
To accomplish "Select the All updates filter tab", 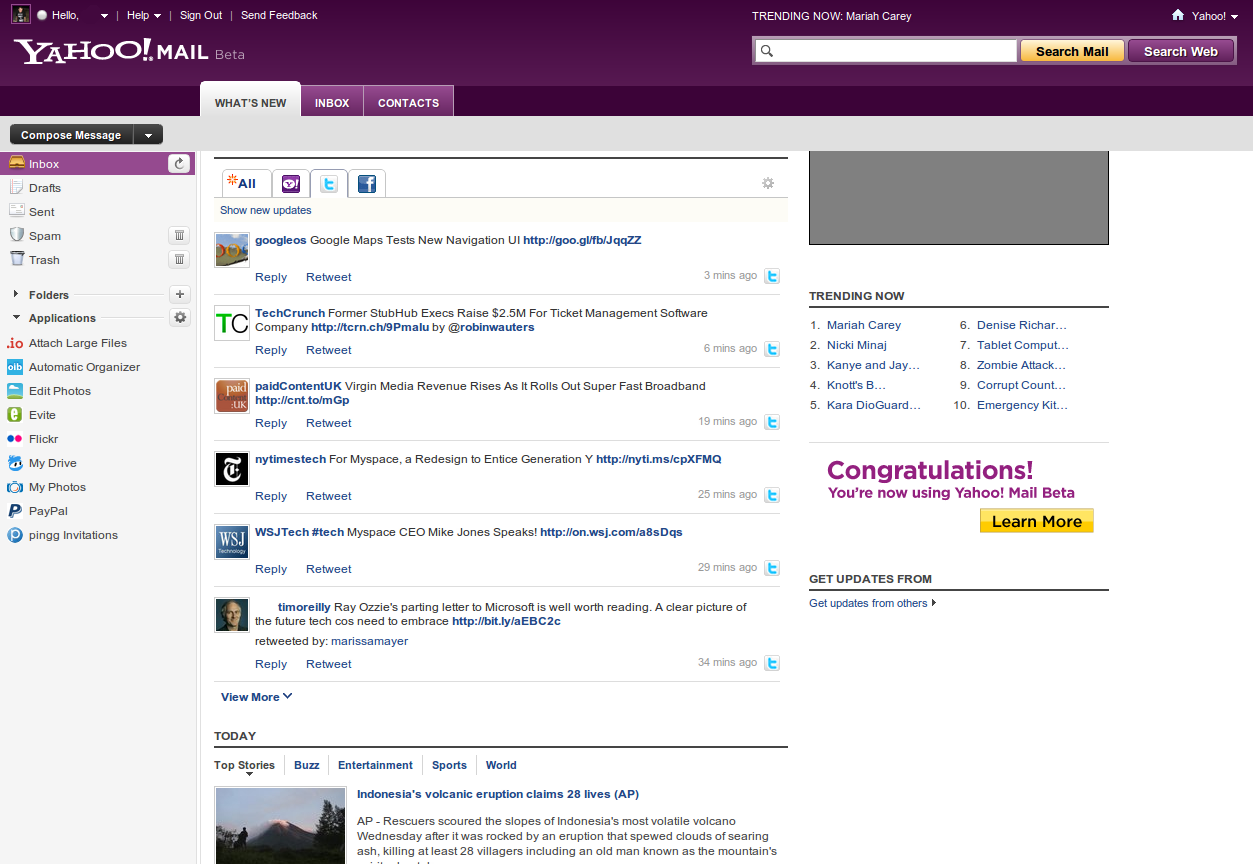I will click(x=245, y=183).
